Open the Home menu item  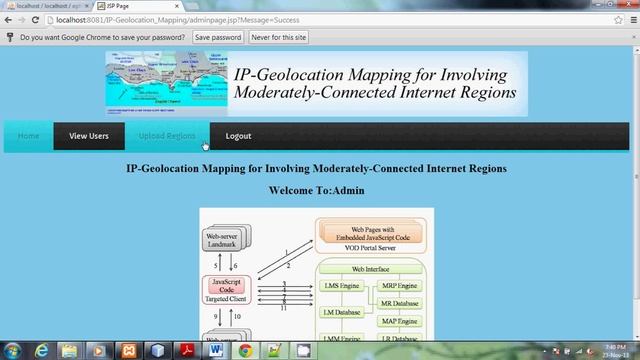point(29,136)
